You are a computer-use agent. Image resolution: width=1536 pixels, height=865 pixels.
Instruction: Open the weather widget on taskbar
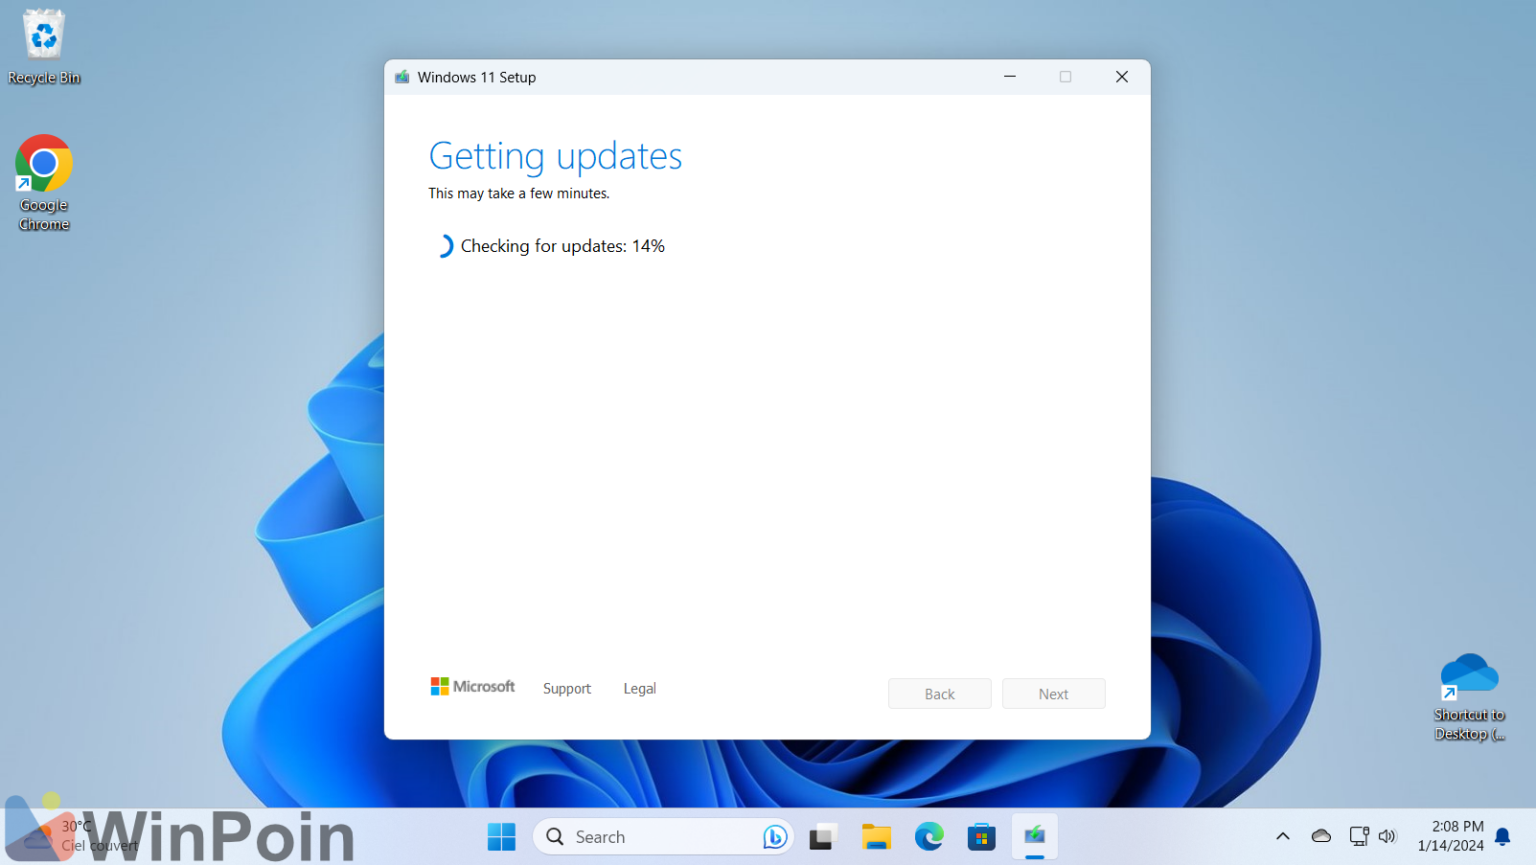pyautogui.click(x=80, y=836)
